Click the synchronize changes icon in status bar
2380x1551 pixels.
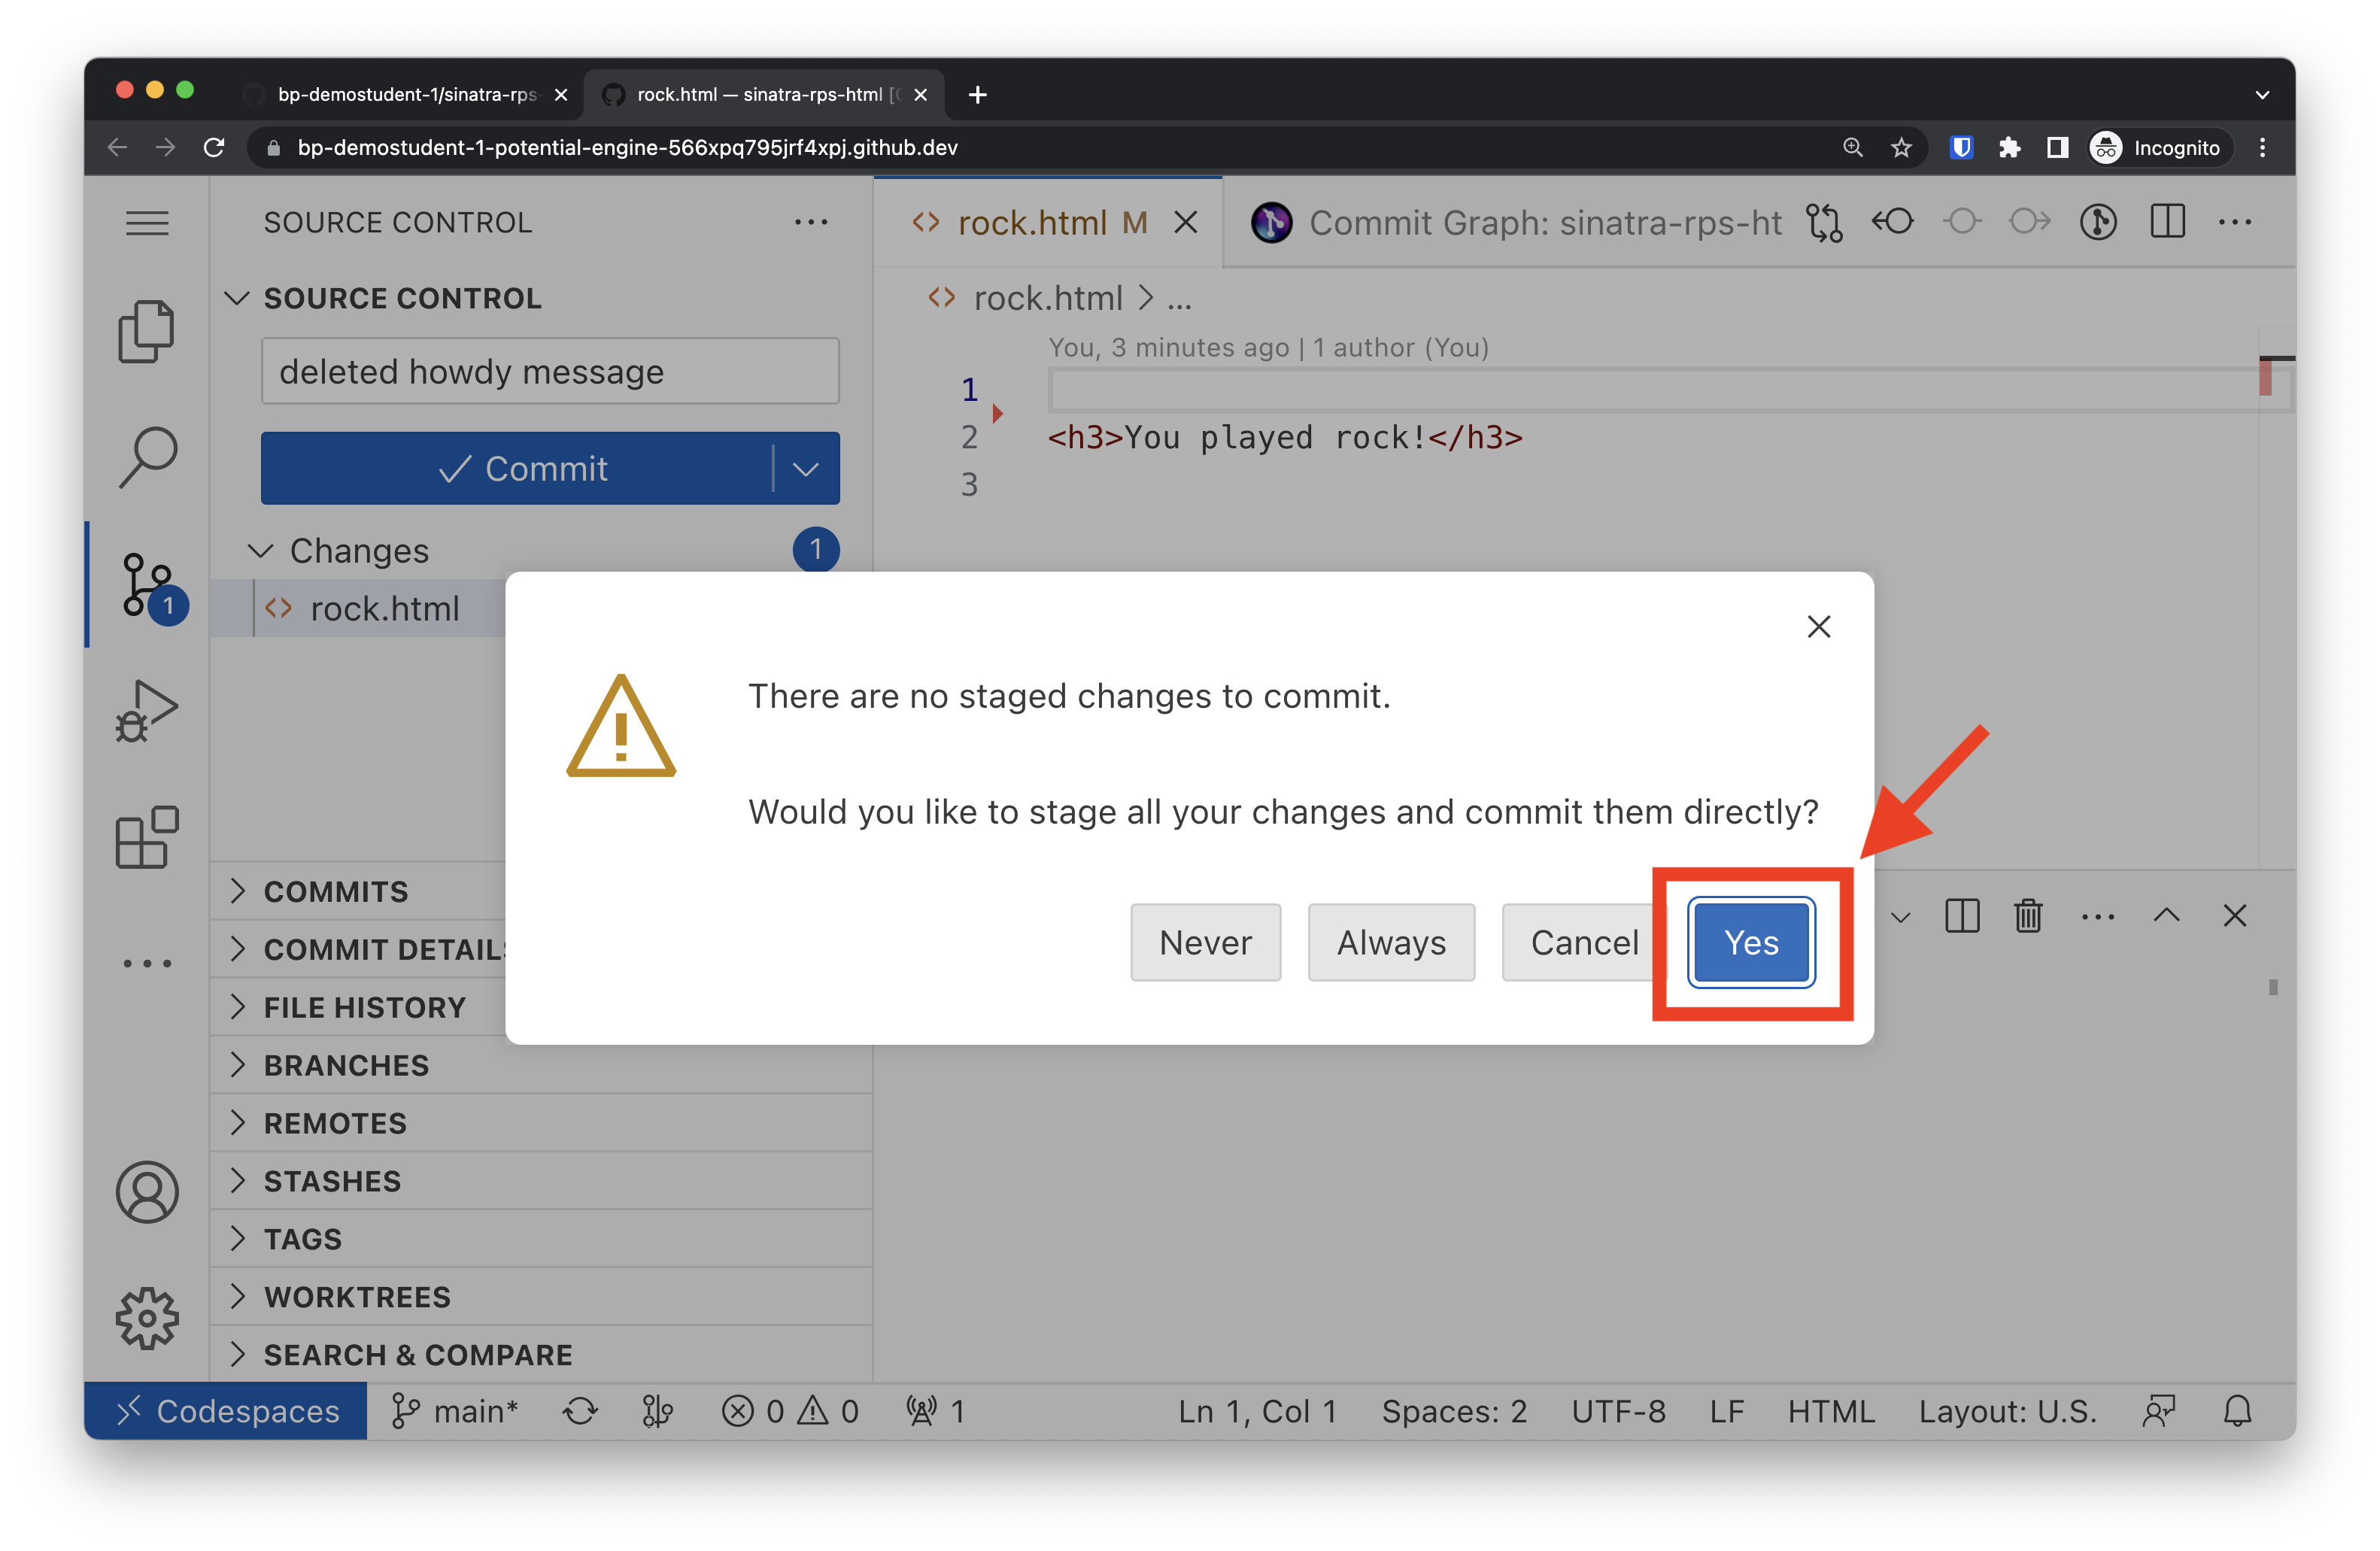(580, 1411)
